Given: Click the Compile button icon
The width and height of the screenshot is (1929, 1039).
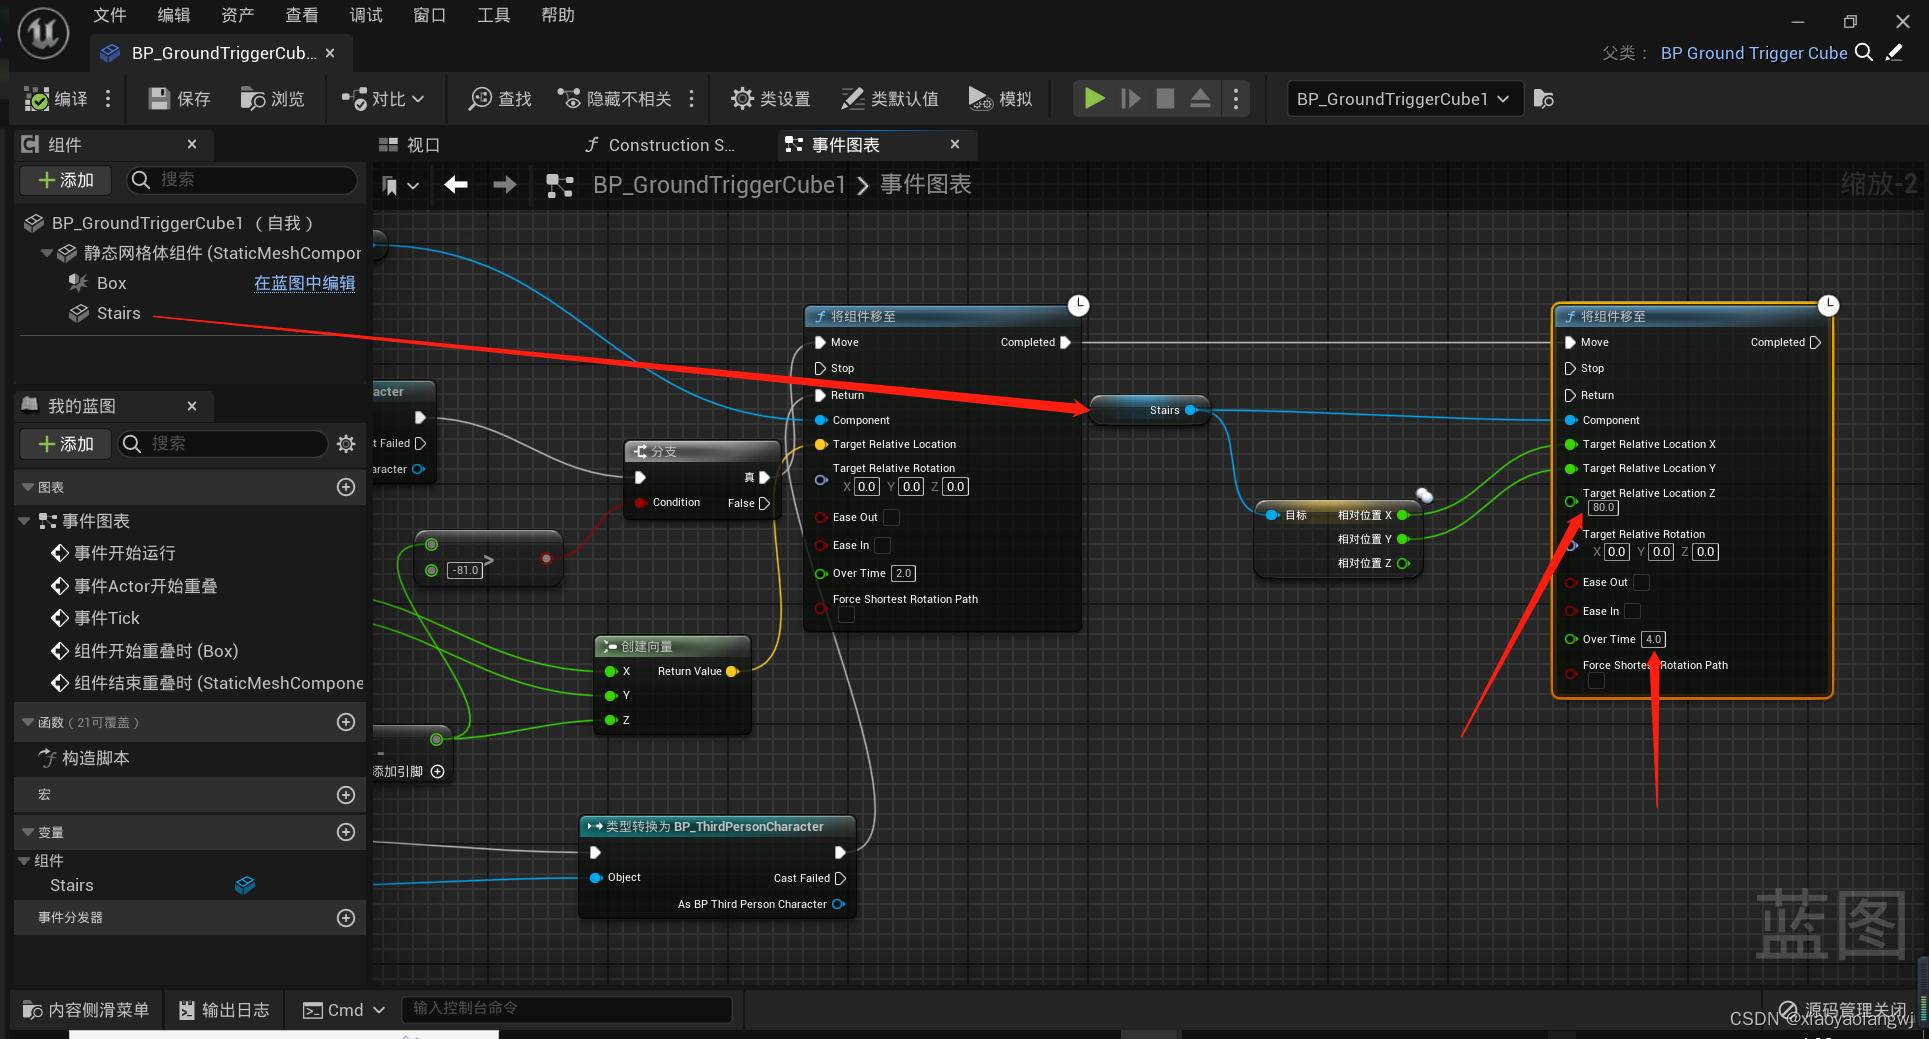Looking at the screenshot, I should click(x=37, y=98).
